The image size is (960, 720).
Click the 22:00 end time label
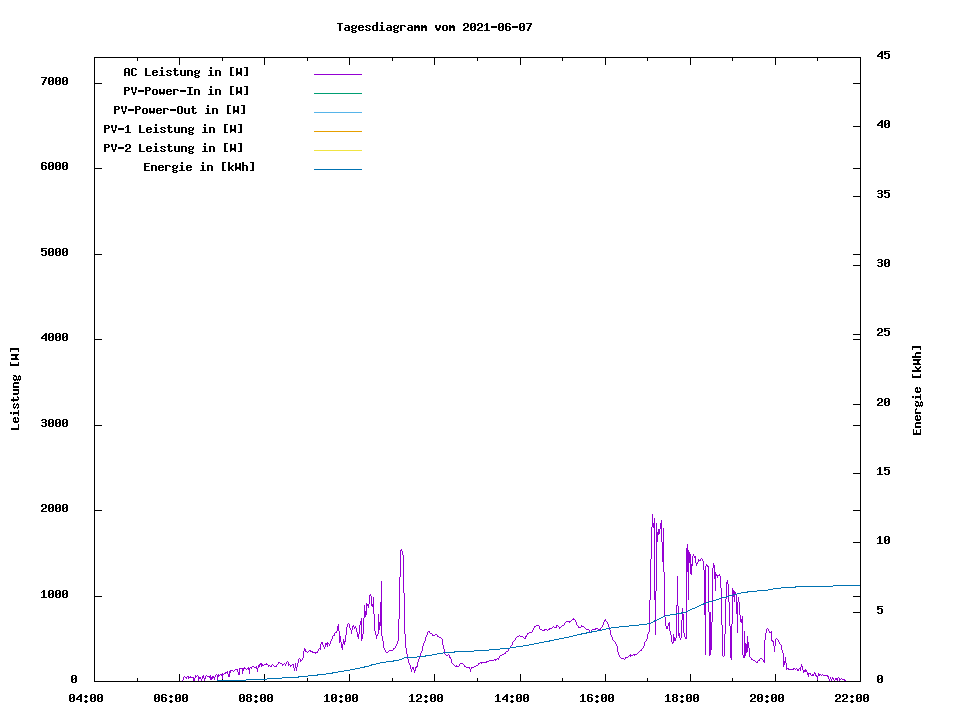point(852,698)
